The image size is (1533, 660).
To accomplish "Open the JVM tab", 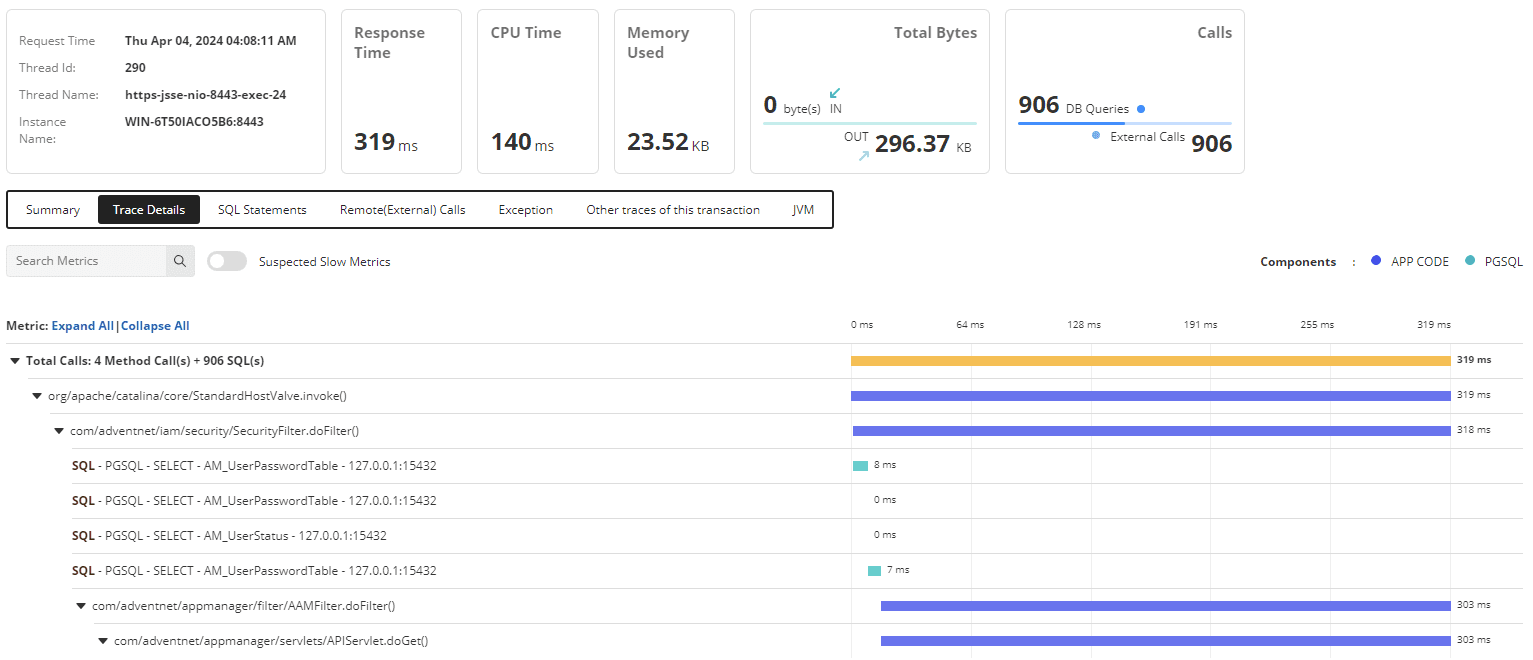I will 803,210.
